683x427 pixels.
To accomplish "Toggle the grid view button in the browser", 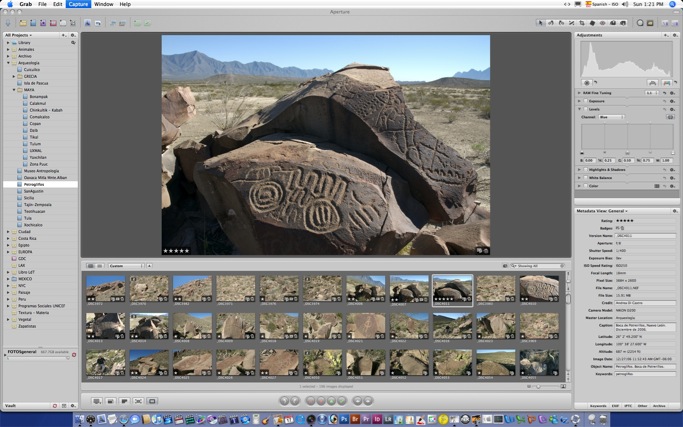I will point(91,266).
